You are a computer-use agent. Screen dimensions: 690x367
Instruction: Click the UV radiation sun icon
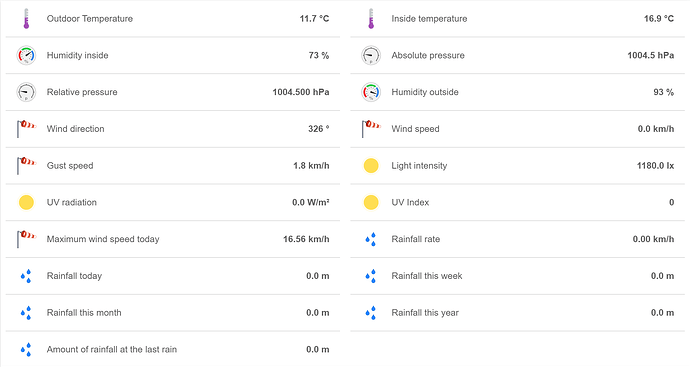[x=26, y=202]
